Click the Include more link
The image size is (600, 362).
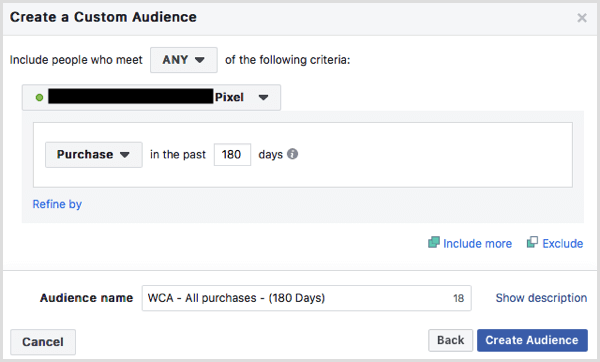(x=477, y=243)
